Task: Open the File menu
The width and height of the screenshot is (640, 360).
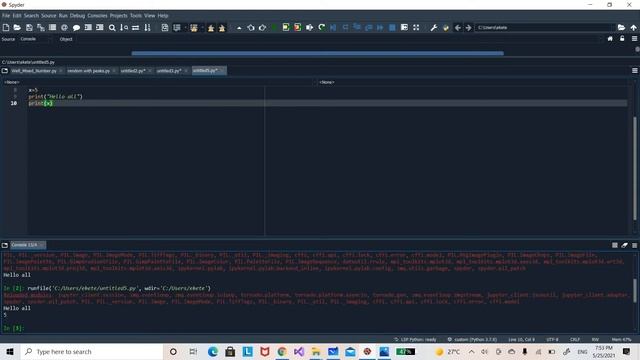Action: (x=6, y=16)
